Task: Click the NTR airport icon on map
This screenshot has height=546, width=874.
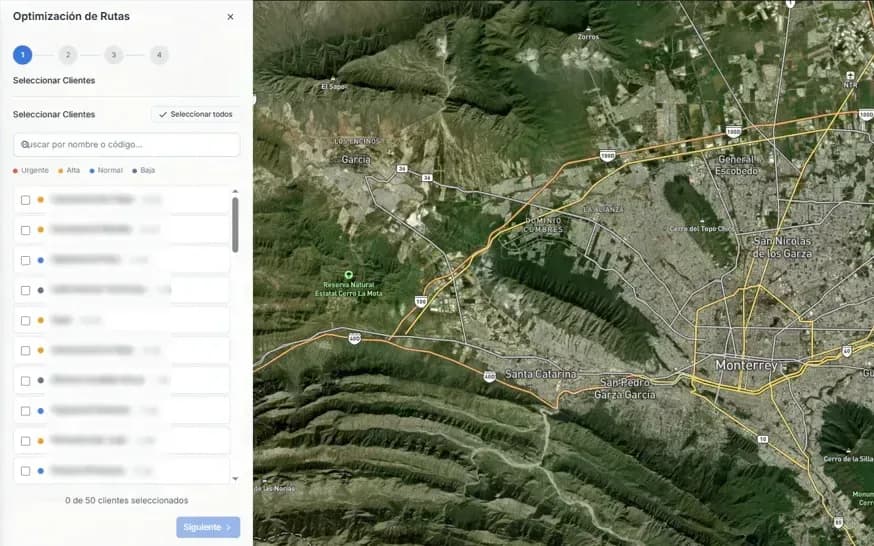Action: [x=850, y=76]
